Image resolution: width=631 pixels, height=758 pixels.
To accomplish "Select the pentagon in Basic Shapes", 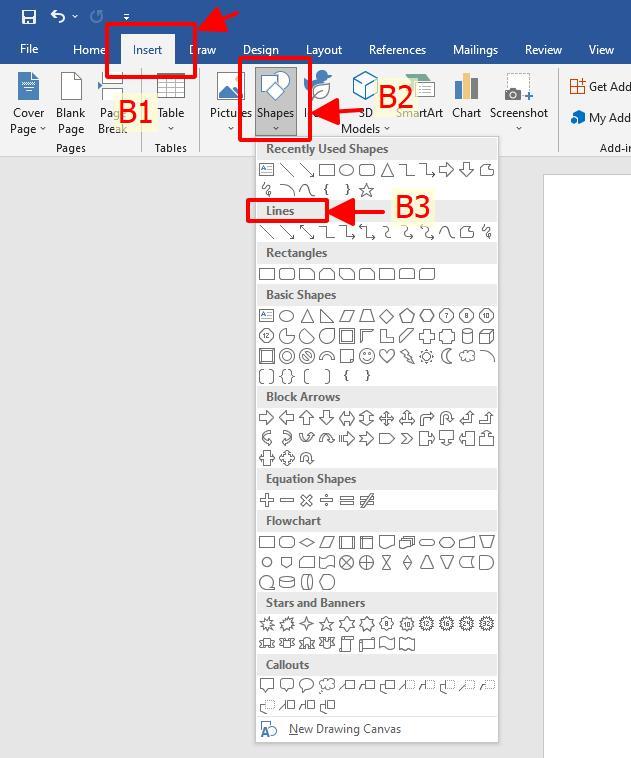I will click(407, 316).
